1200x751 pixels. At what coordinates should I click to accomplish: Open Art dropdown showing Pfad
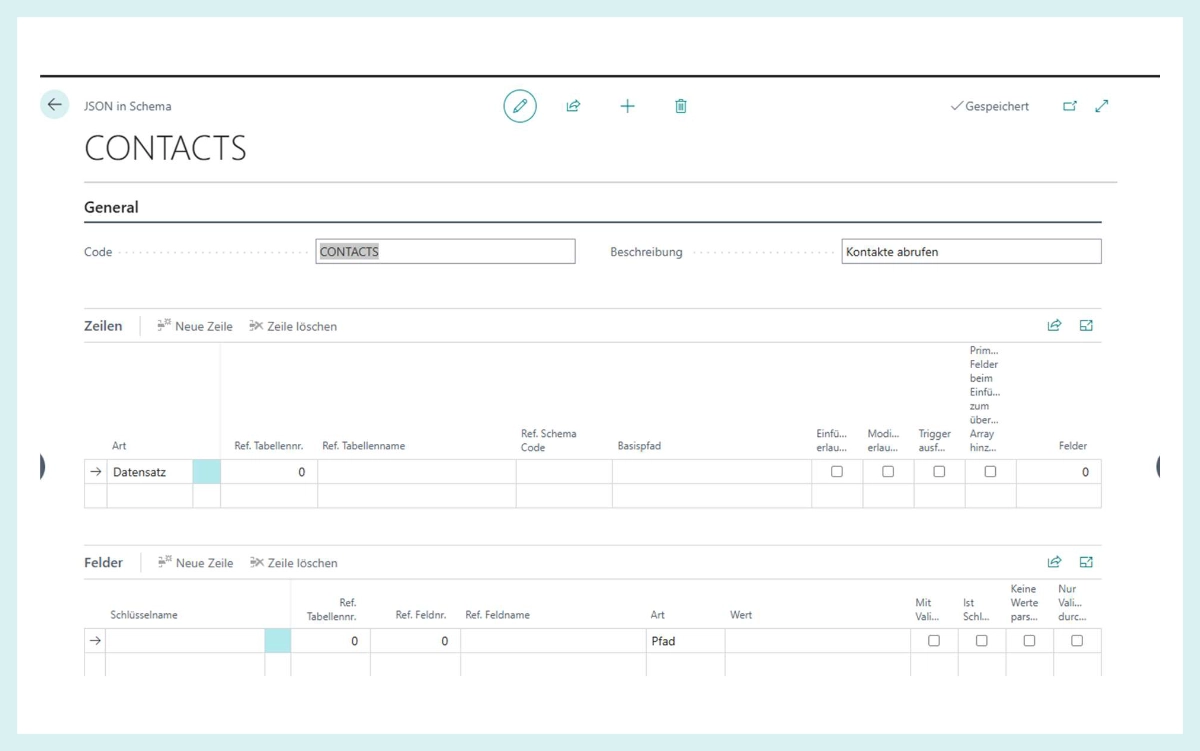pos(684,641)
